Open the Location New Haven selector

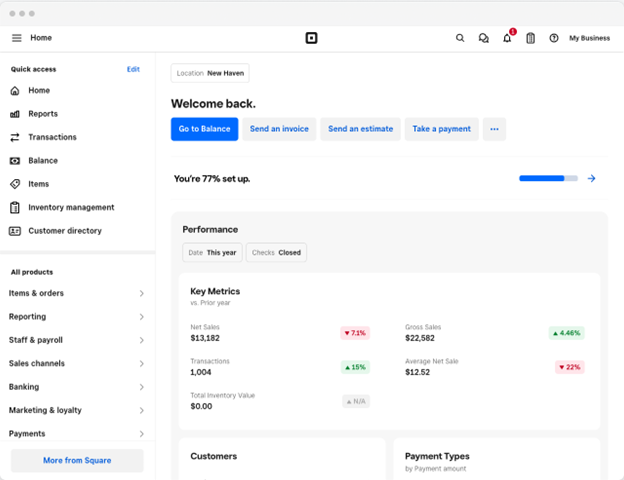click(210, 73)
